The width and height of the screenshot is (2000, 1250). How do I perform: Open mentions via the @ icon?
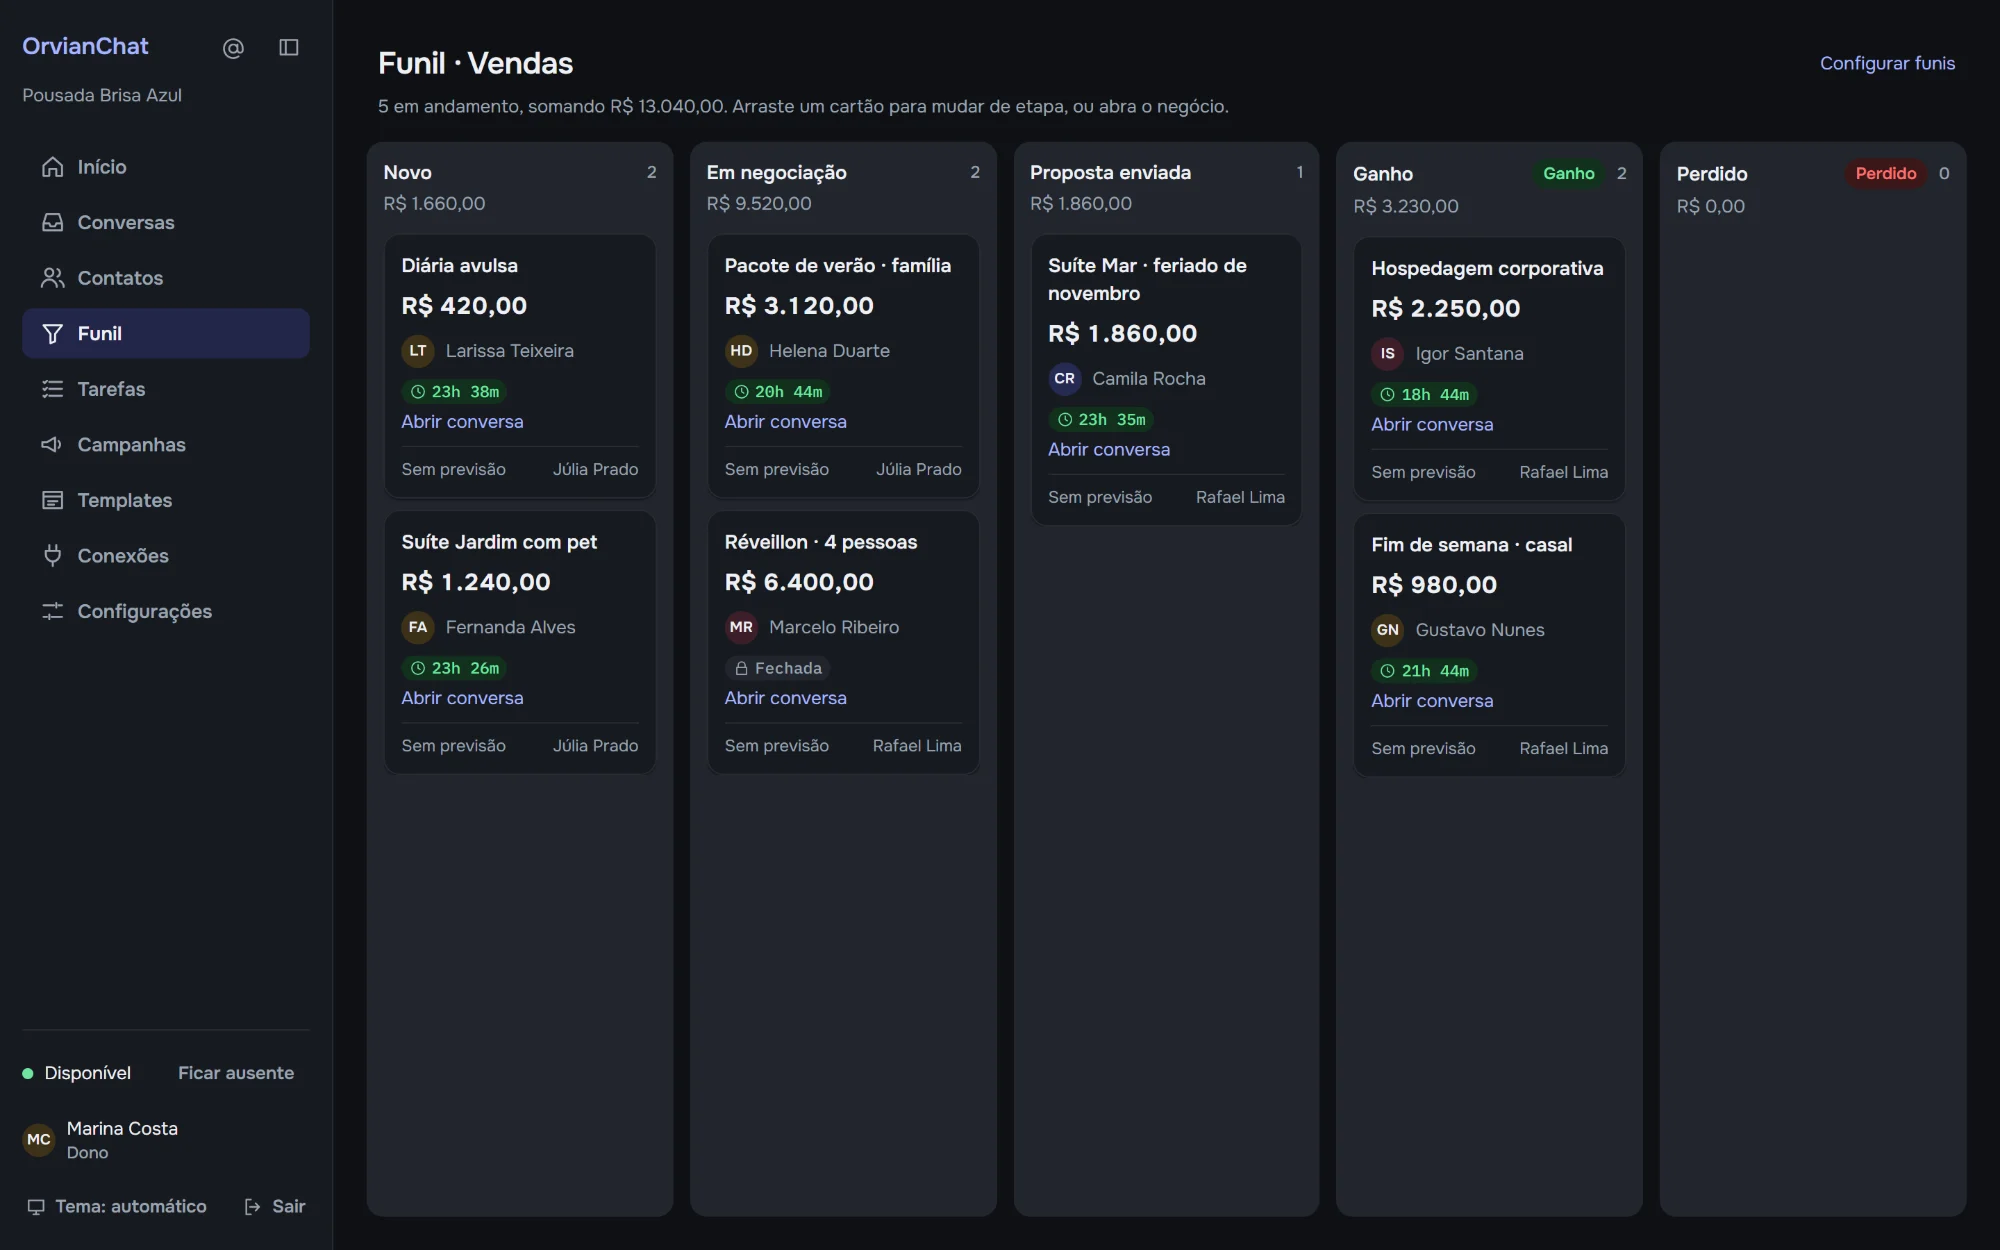click(x=233, y=48)
